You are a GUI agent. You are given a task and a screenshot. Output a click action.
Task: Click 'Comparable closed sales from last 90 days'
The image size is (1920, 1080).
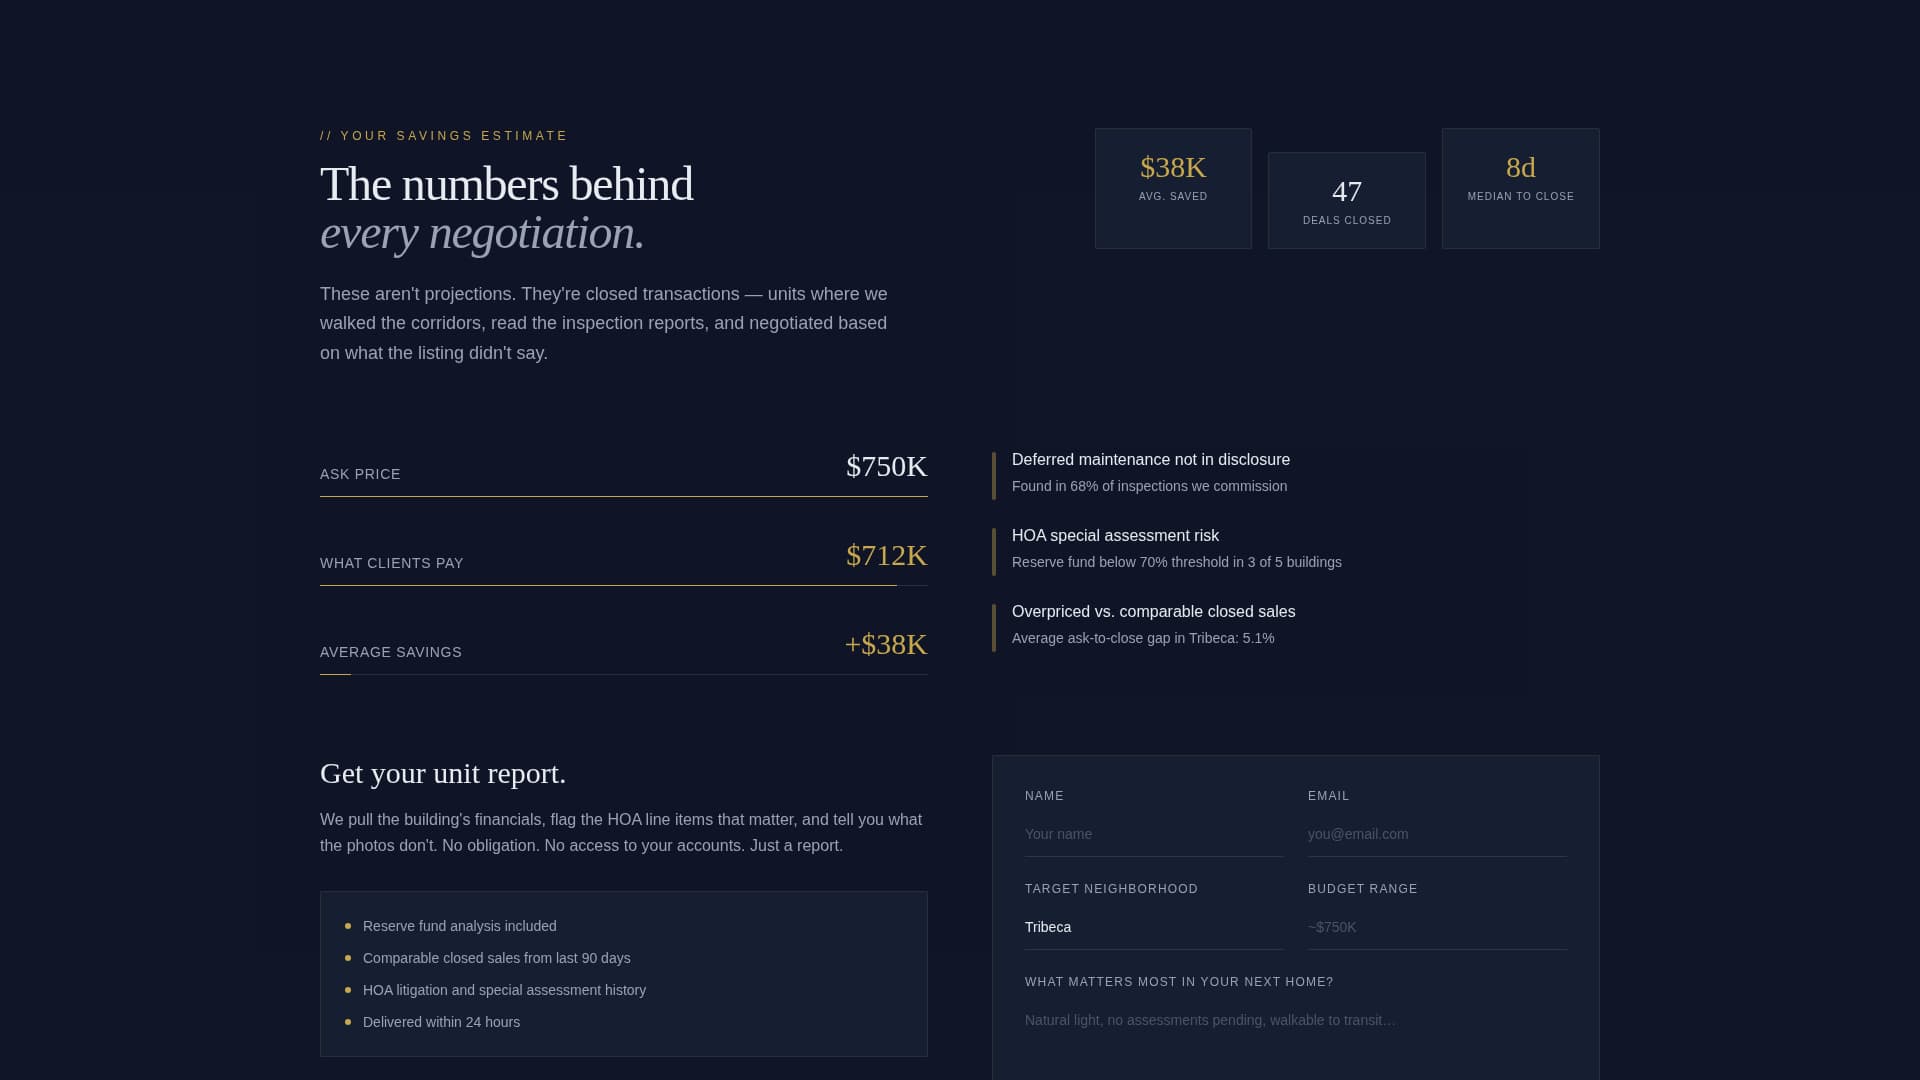click(496, 958)
